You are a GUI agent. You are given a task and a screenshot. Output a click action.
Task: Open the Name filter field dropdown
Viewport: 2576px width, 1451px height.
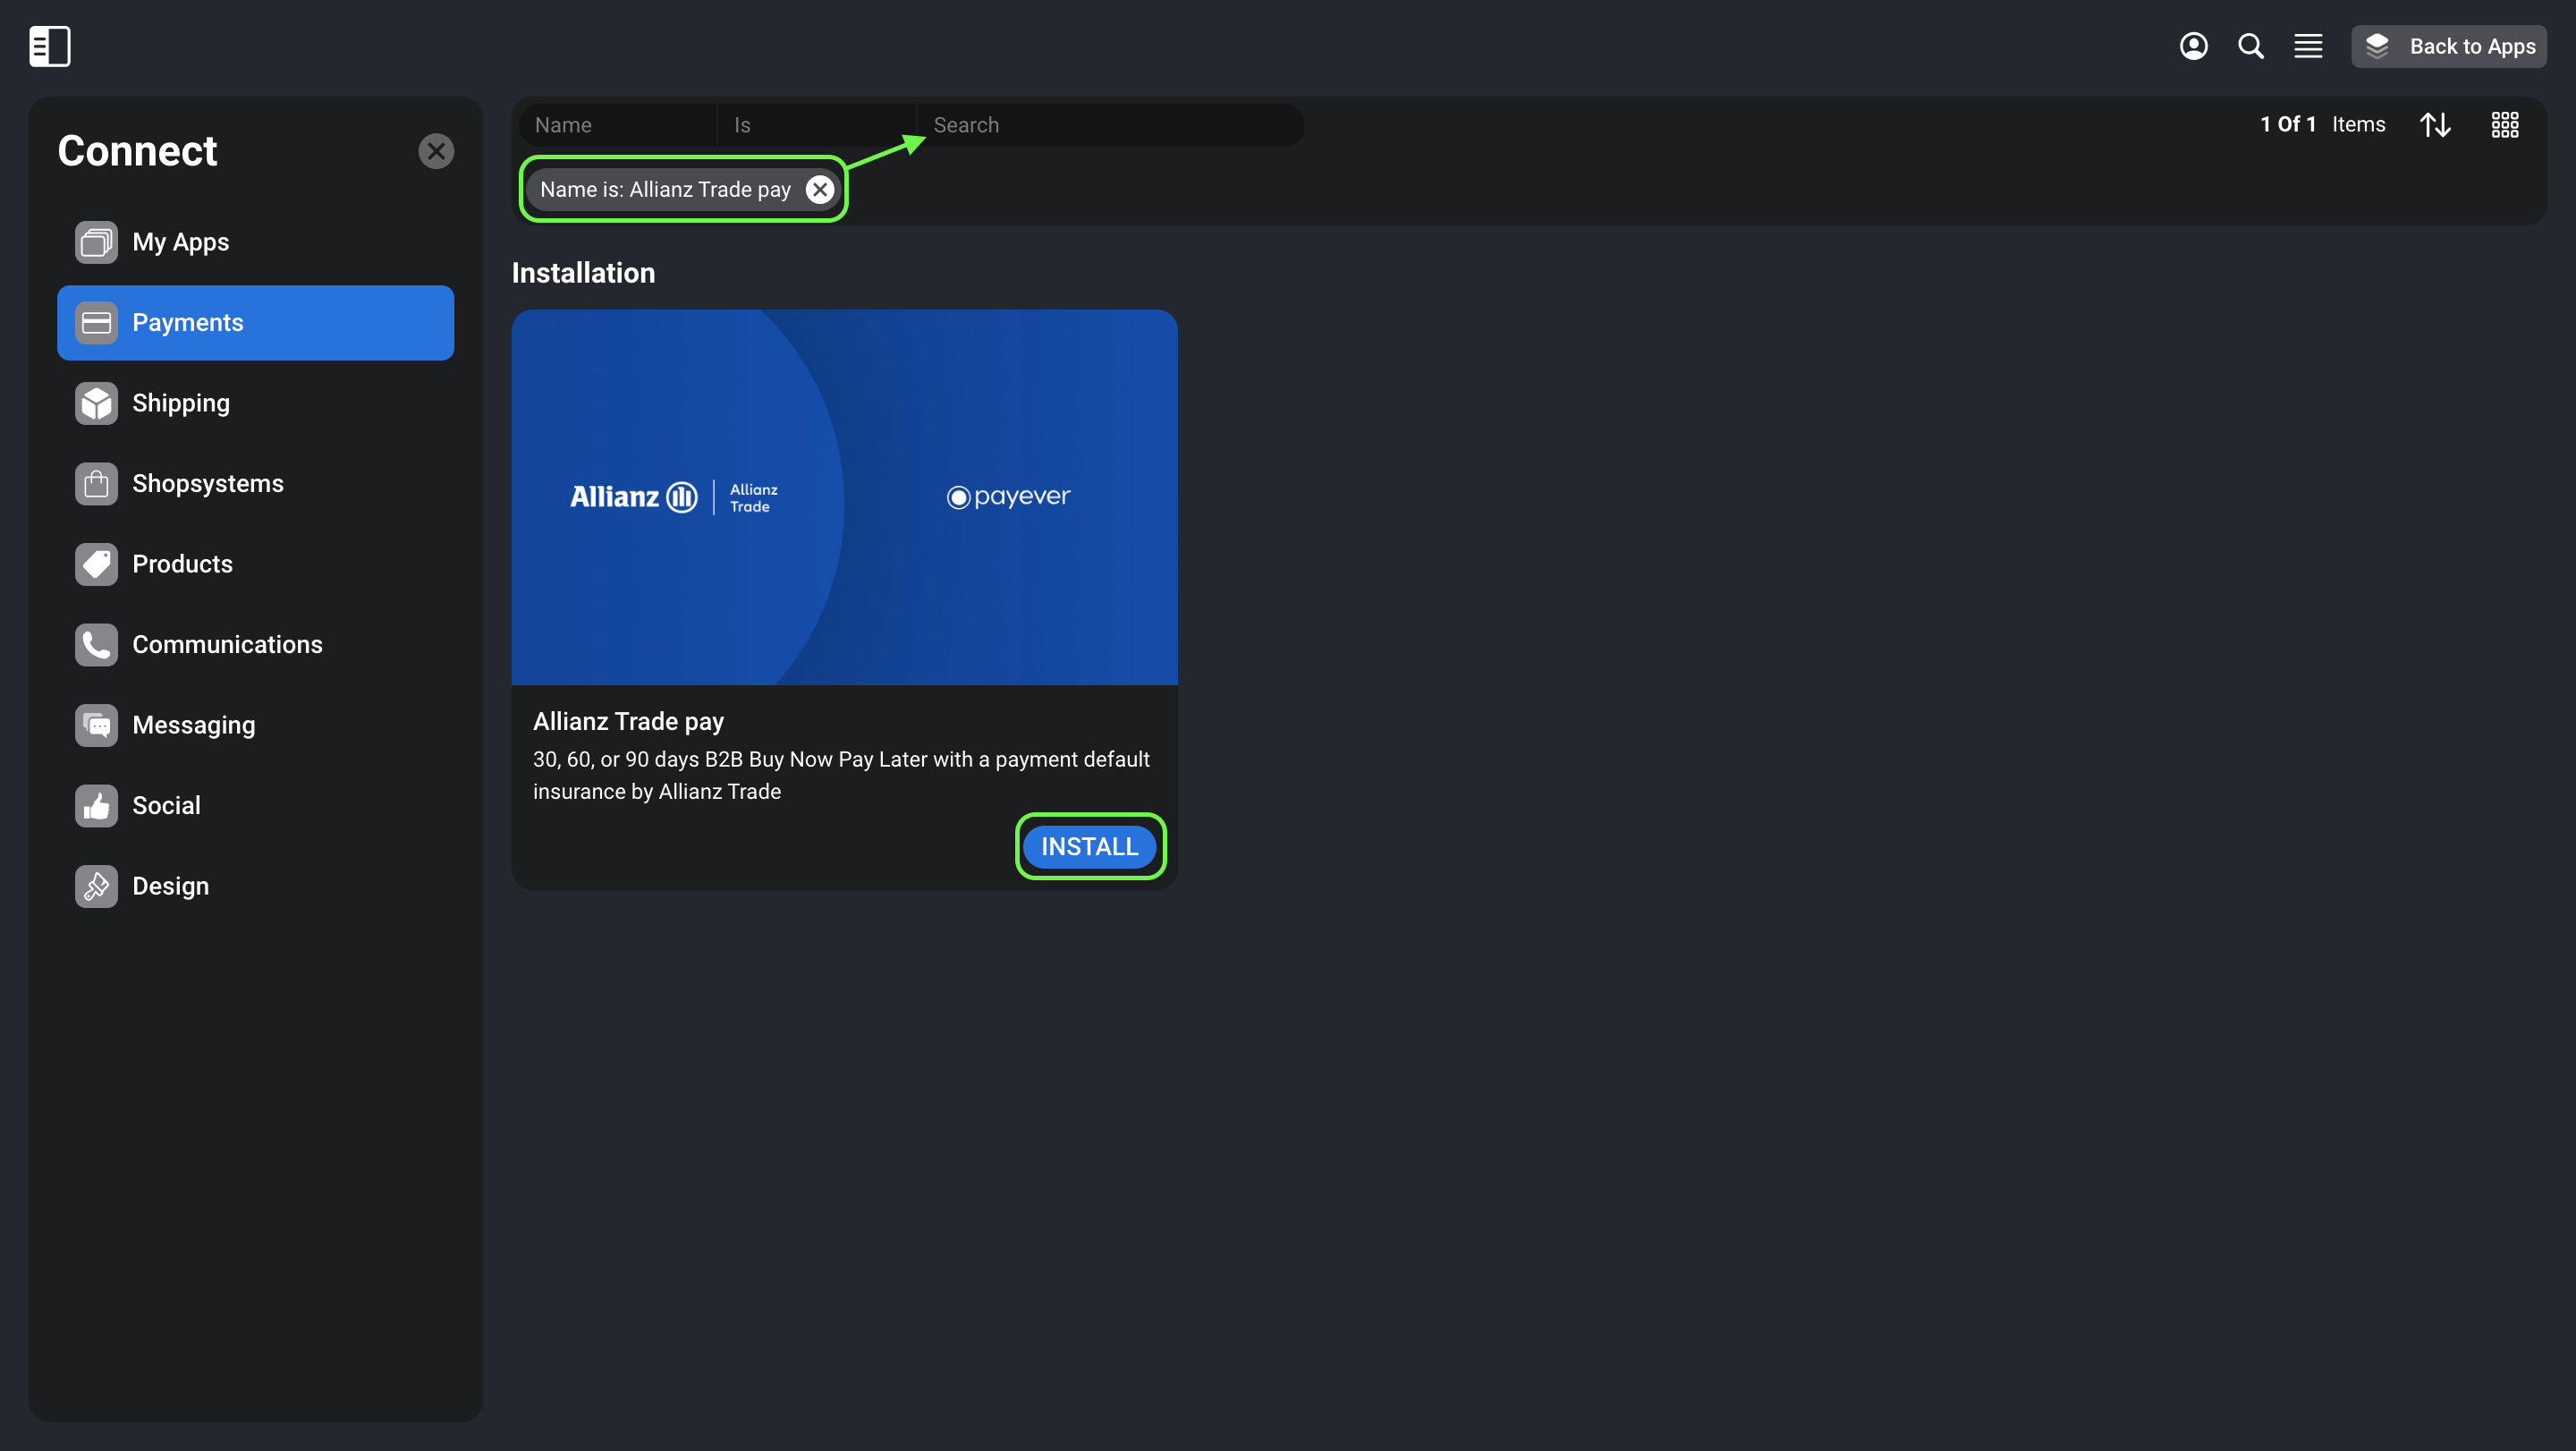618,125
